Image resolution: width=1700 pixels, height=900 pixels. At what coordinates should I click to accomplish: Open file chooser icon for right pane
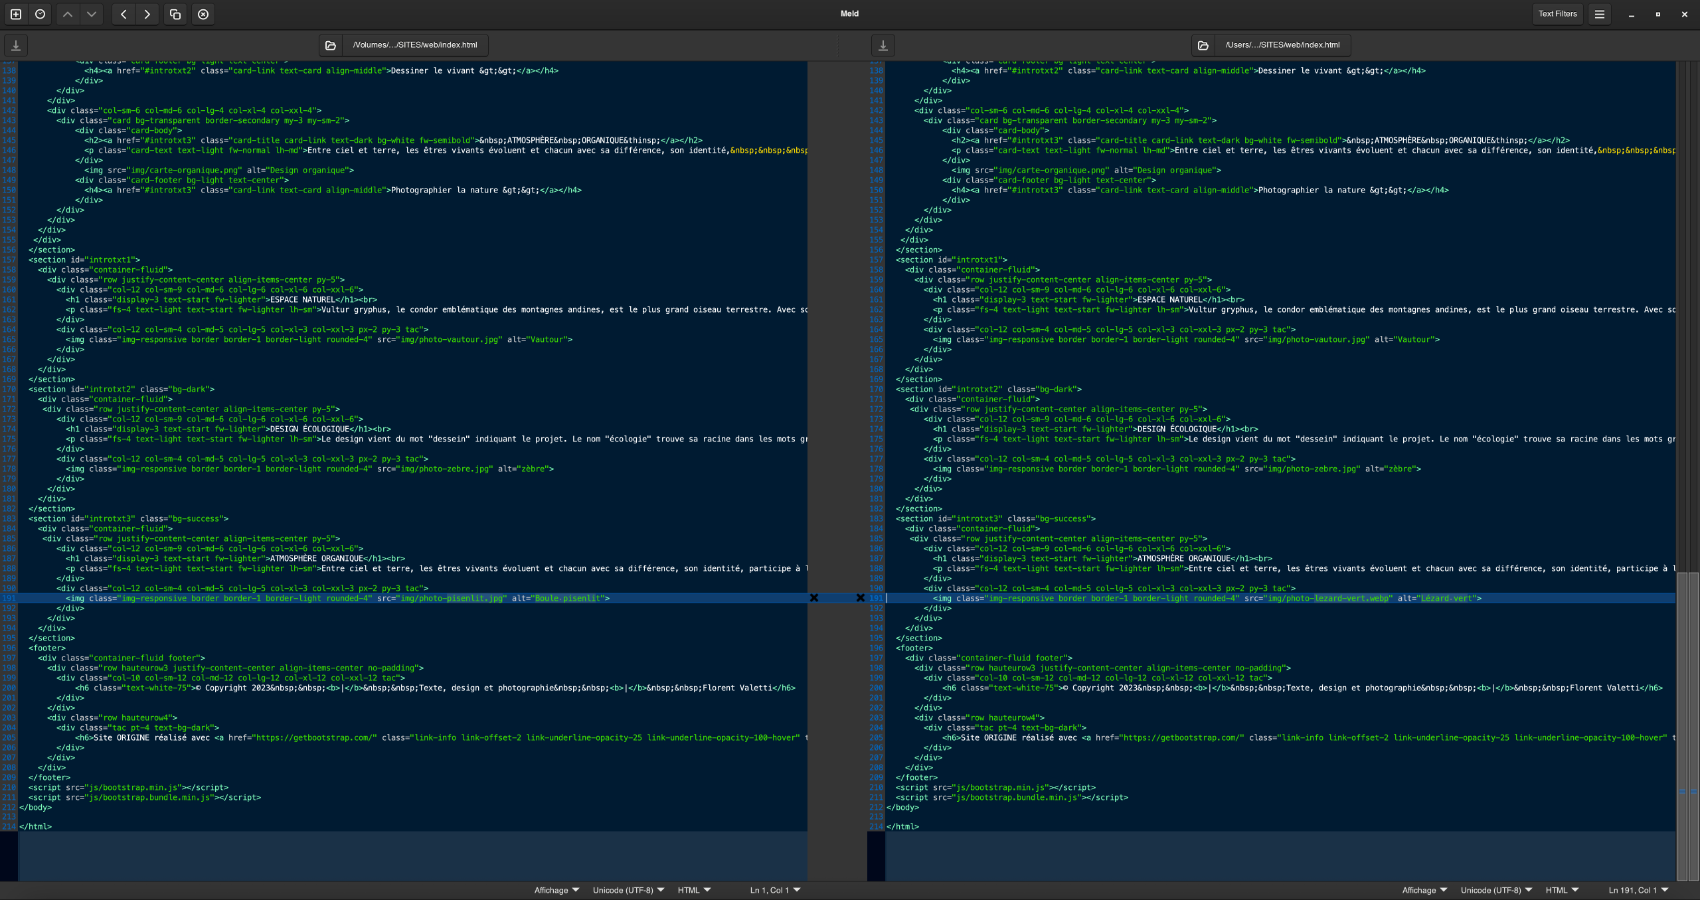(x=1203, y=45)
